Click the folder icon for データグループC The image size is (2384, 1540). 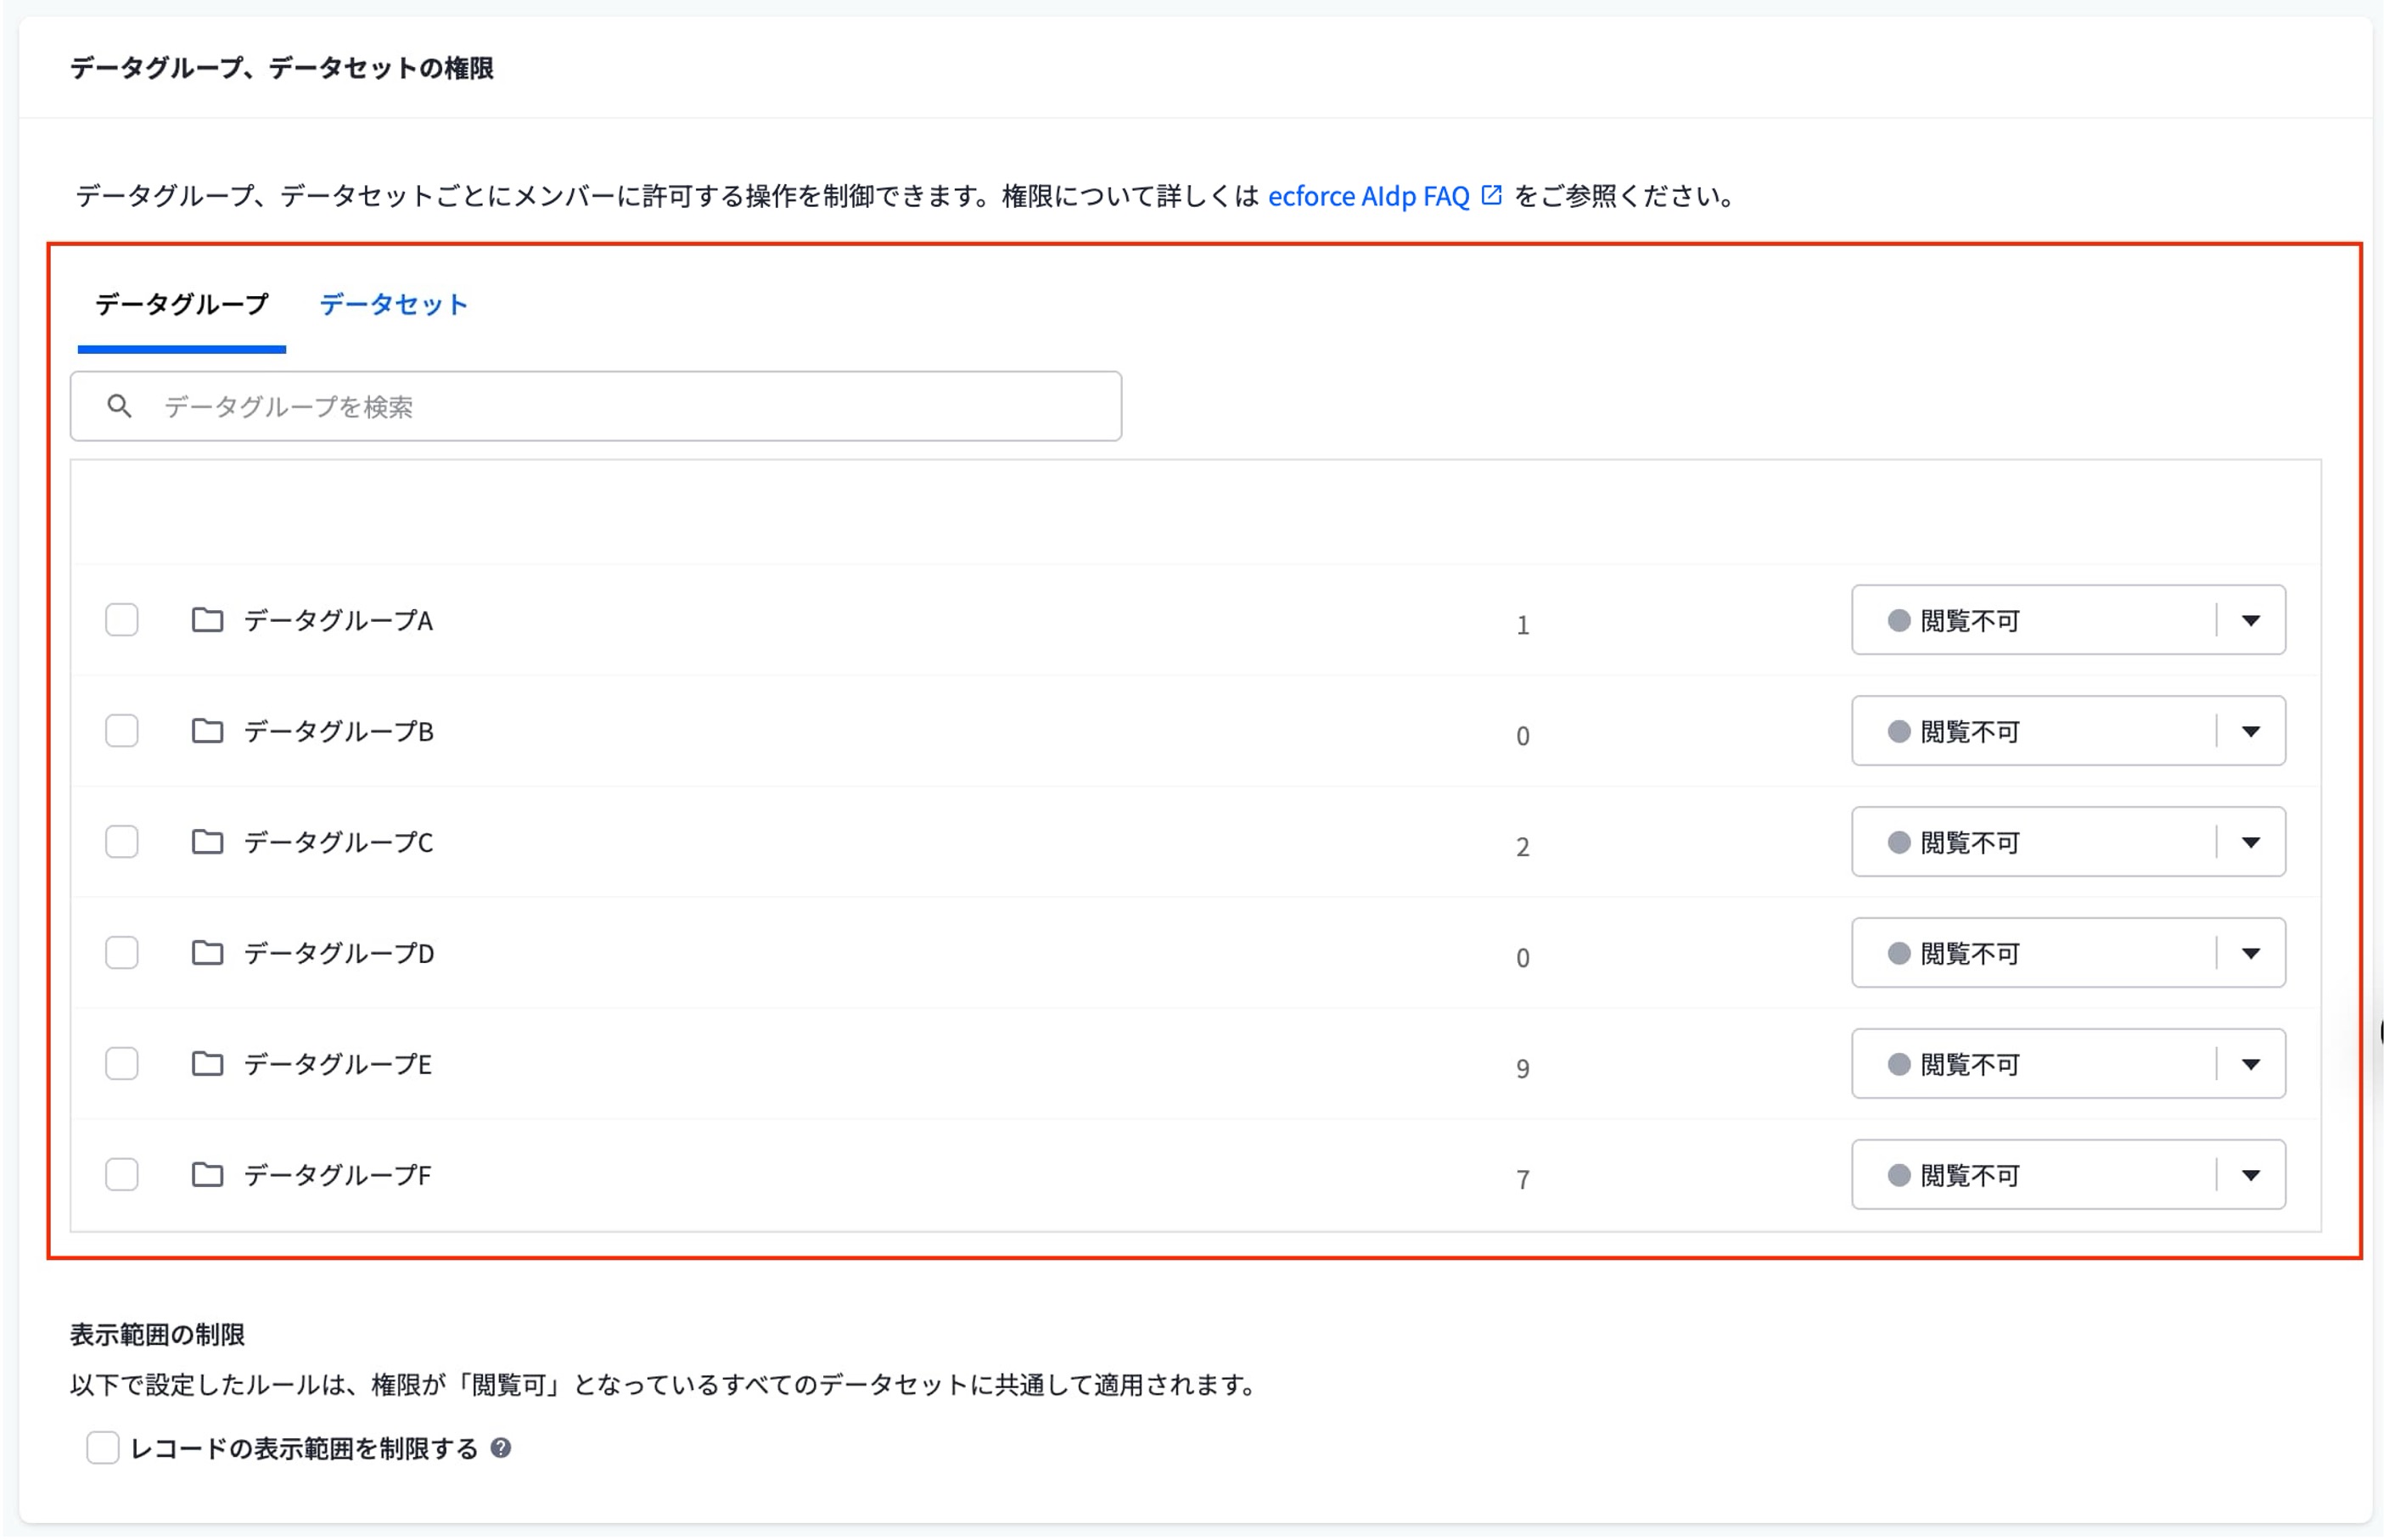[207, 842]
